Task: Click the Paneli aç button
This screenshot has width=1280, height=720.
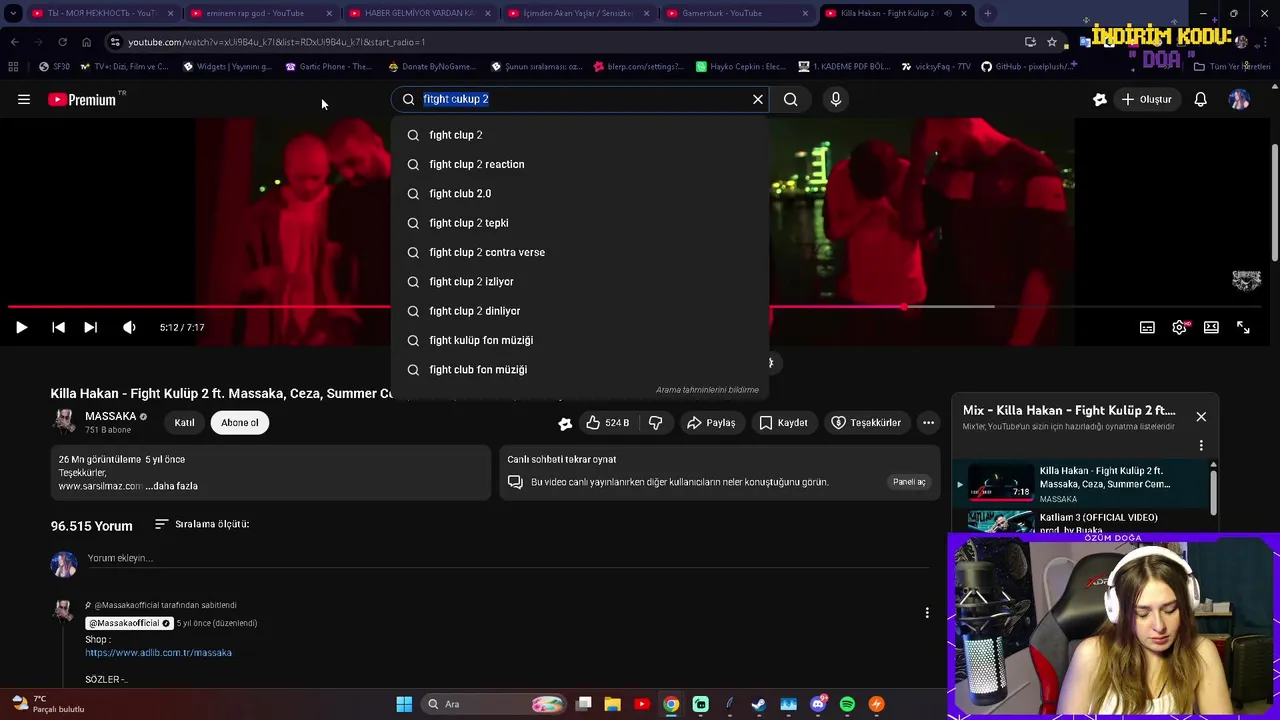Action: [909, 482]
